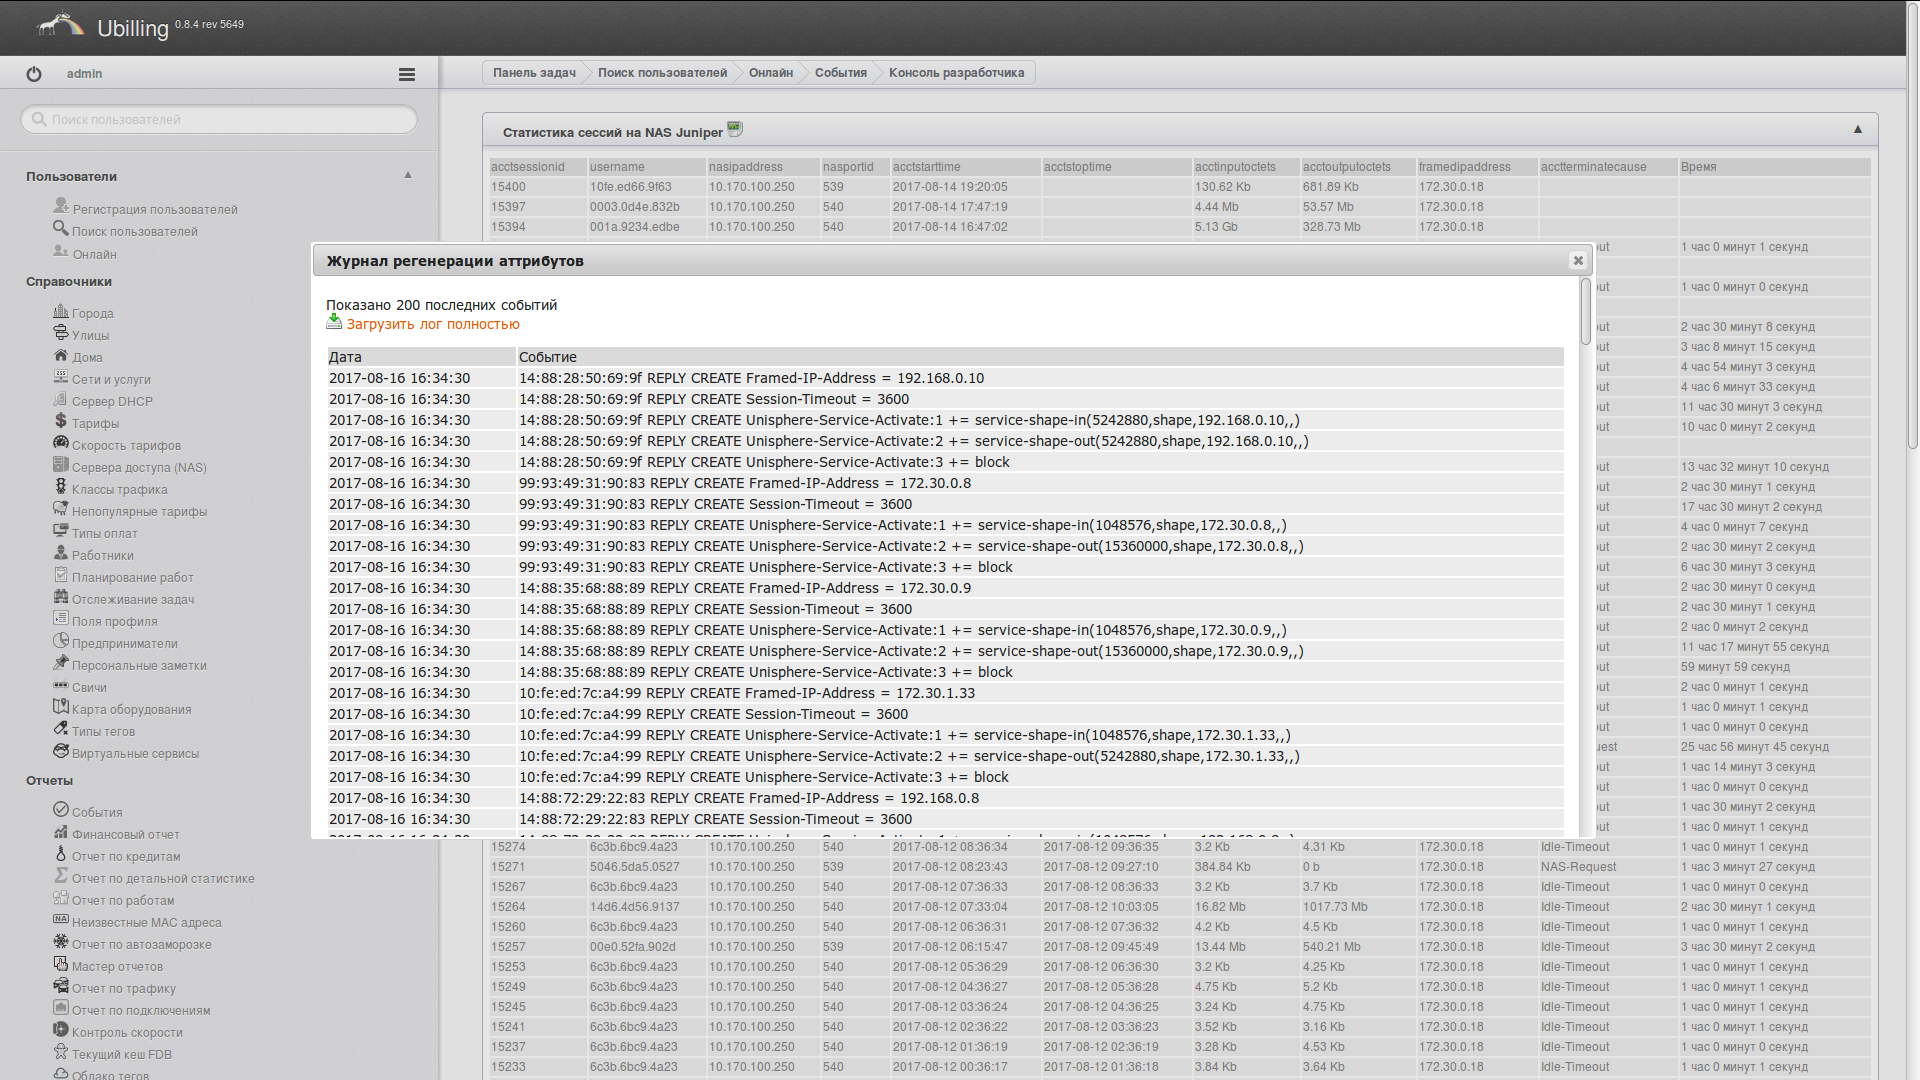Click Загрузить лог полностью link
1920x1080 pixels.
433,324
